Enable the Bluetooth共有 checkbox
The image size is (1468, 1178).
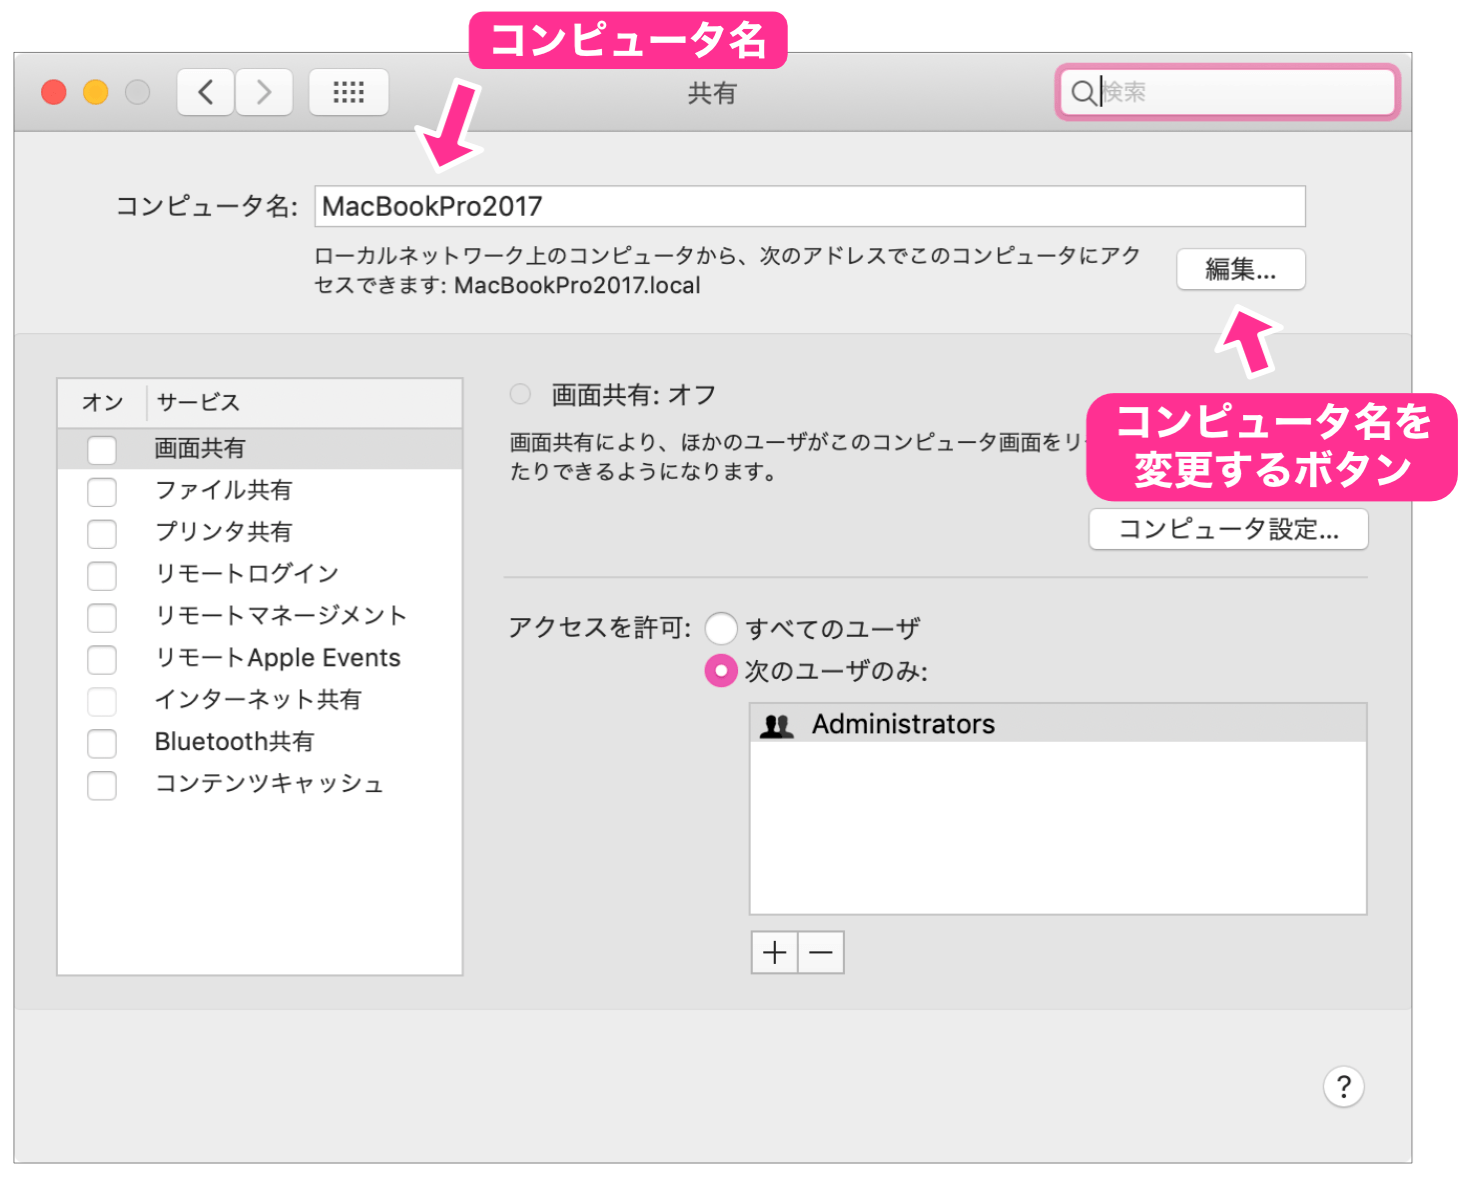(102, 743)
